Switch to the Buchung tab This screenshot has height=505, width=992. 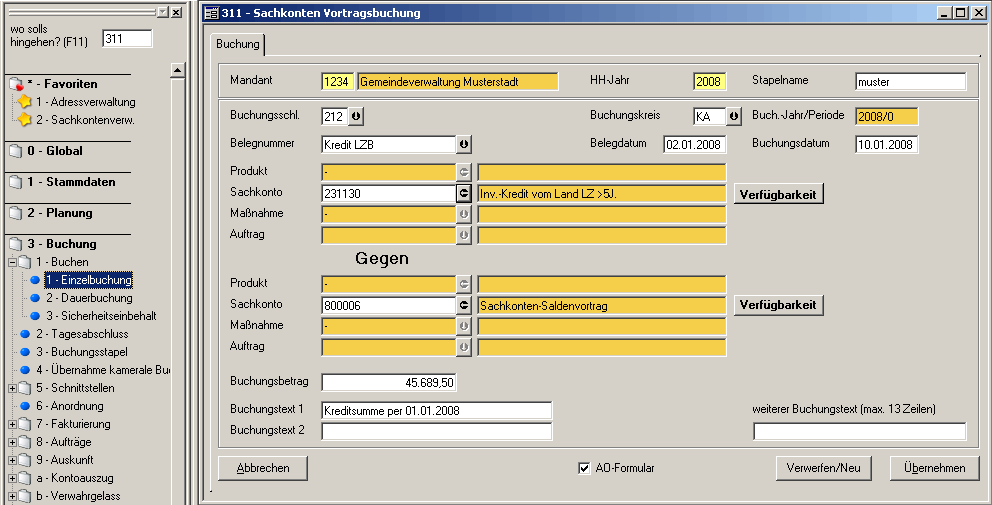pos(238,44)
